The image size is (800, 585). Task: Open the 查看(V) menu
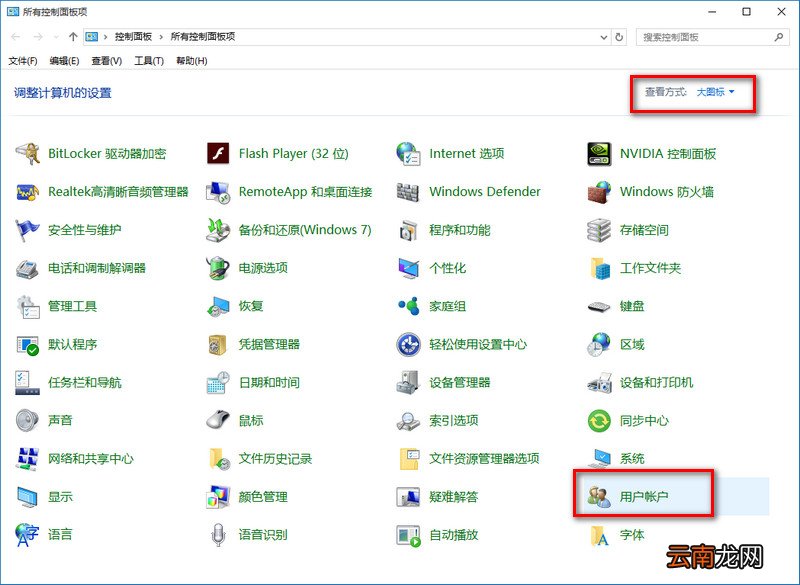pyautogui.click(x=107, y=61)
